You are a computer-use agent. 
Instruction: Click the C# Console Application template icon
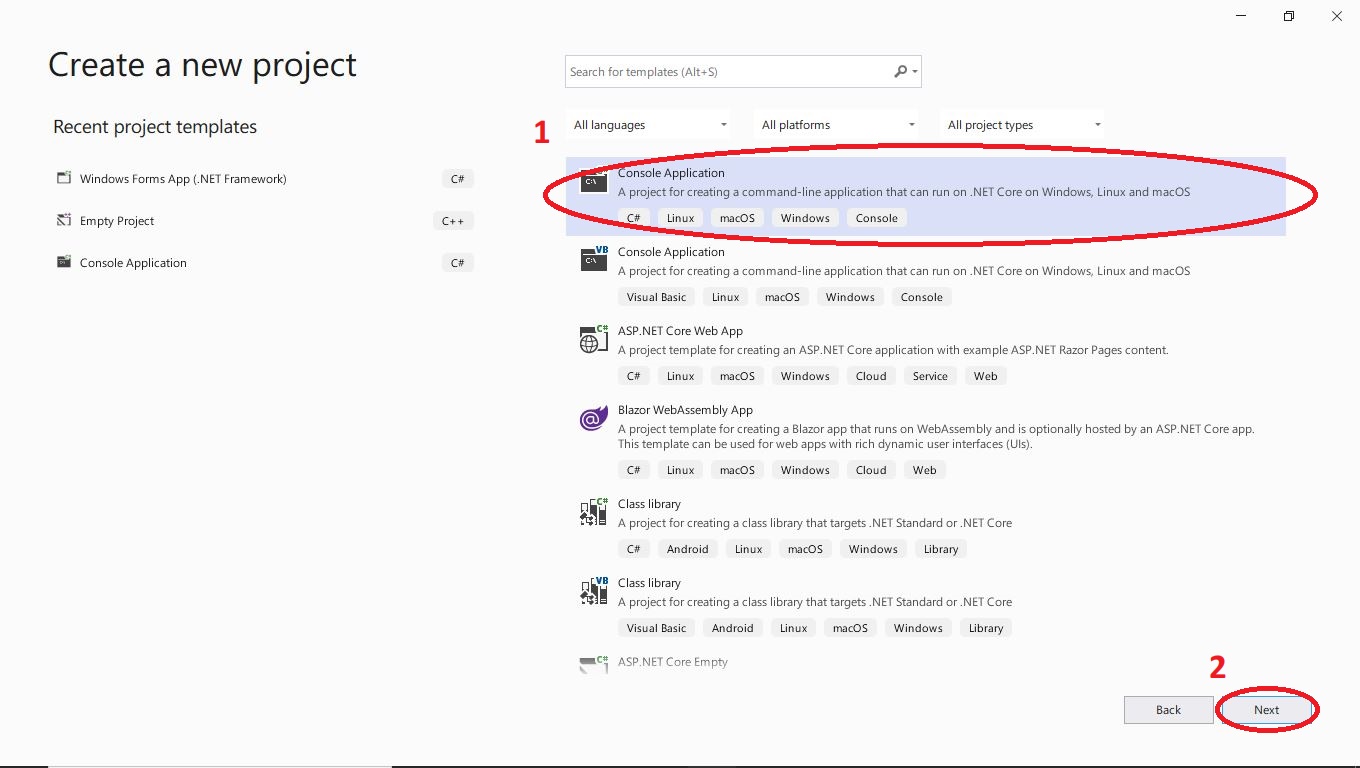click(x=594, y=182)
